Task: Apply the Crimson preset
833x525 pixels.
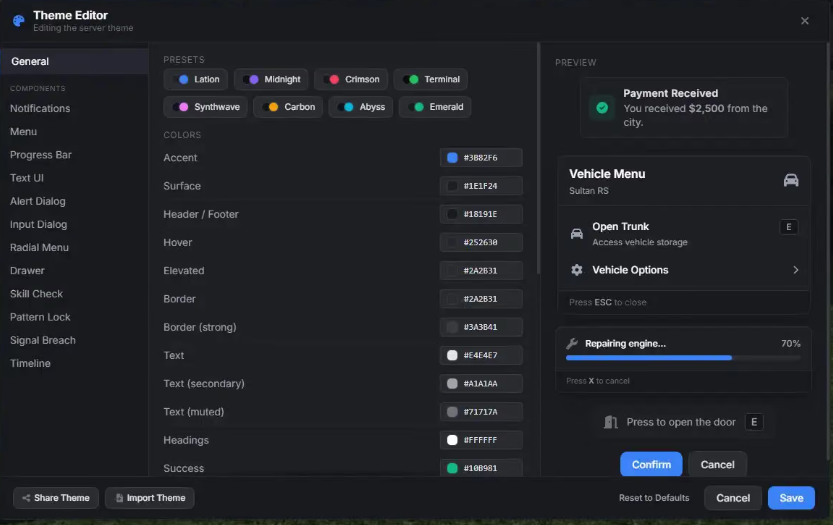Action: pos(351,79)
